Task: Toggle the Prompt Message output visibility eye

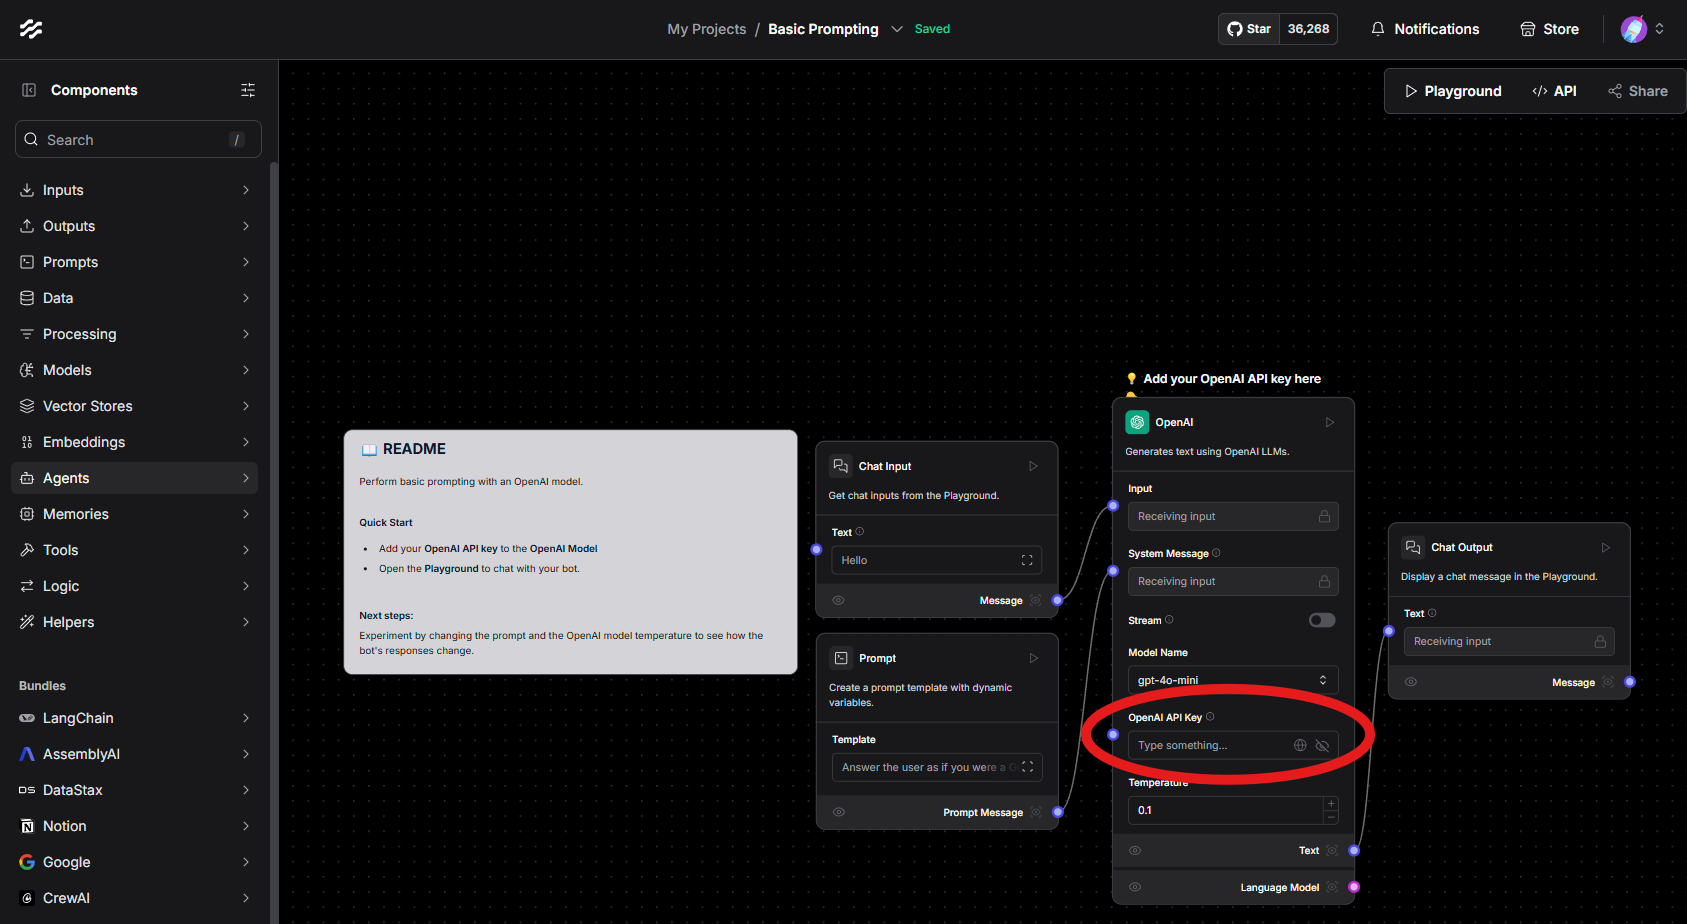Action: [839, 812]
